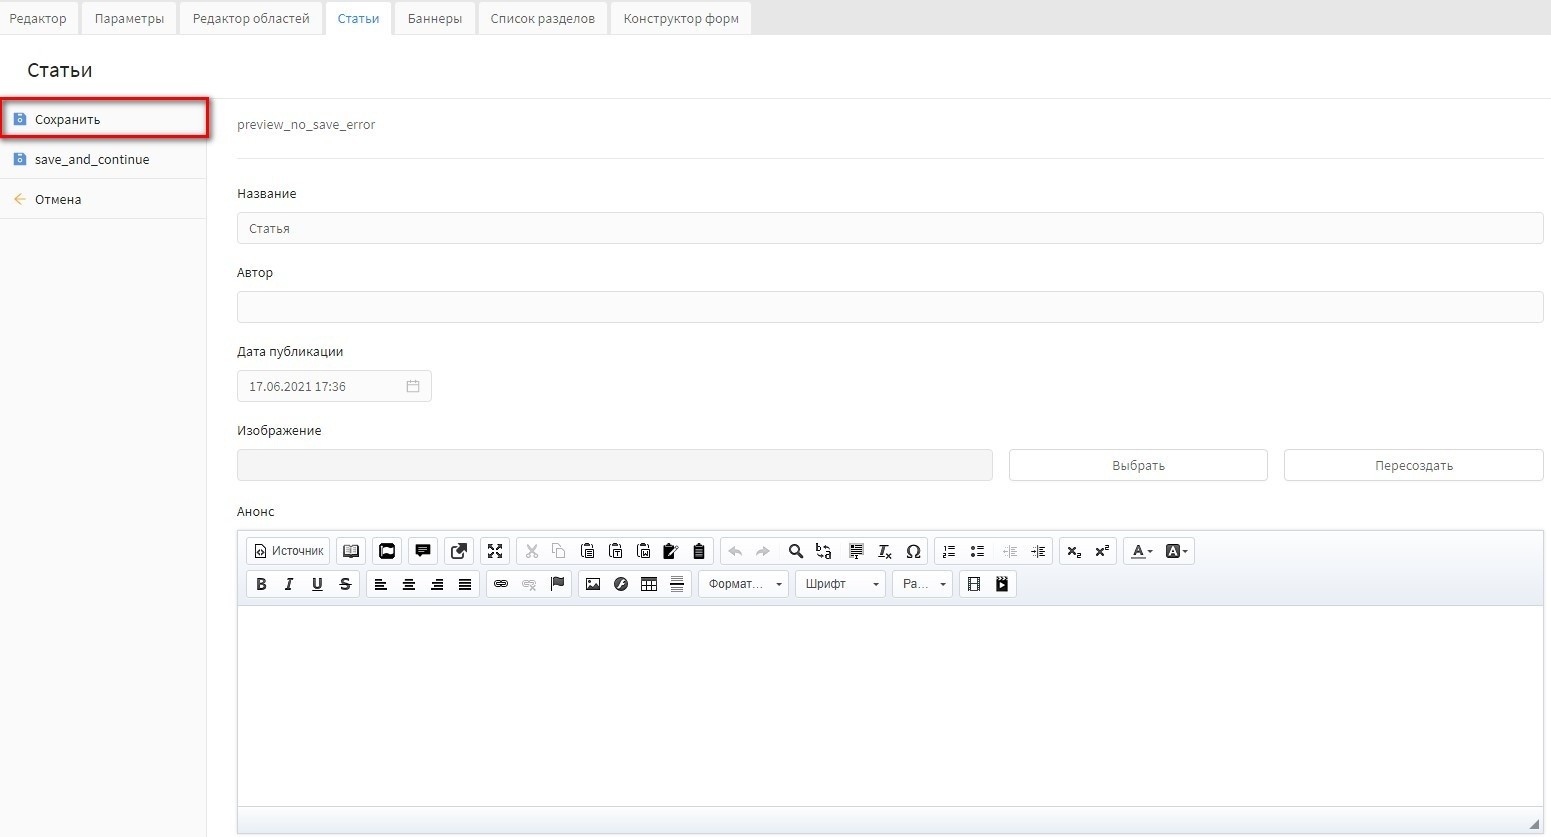Expand the Шрифт font dropdown
1551x837 pixels.
pyautogui.click(x=840, y=584)
